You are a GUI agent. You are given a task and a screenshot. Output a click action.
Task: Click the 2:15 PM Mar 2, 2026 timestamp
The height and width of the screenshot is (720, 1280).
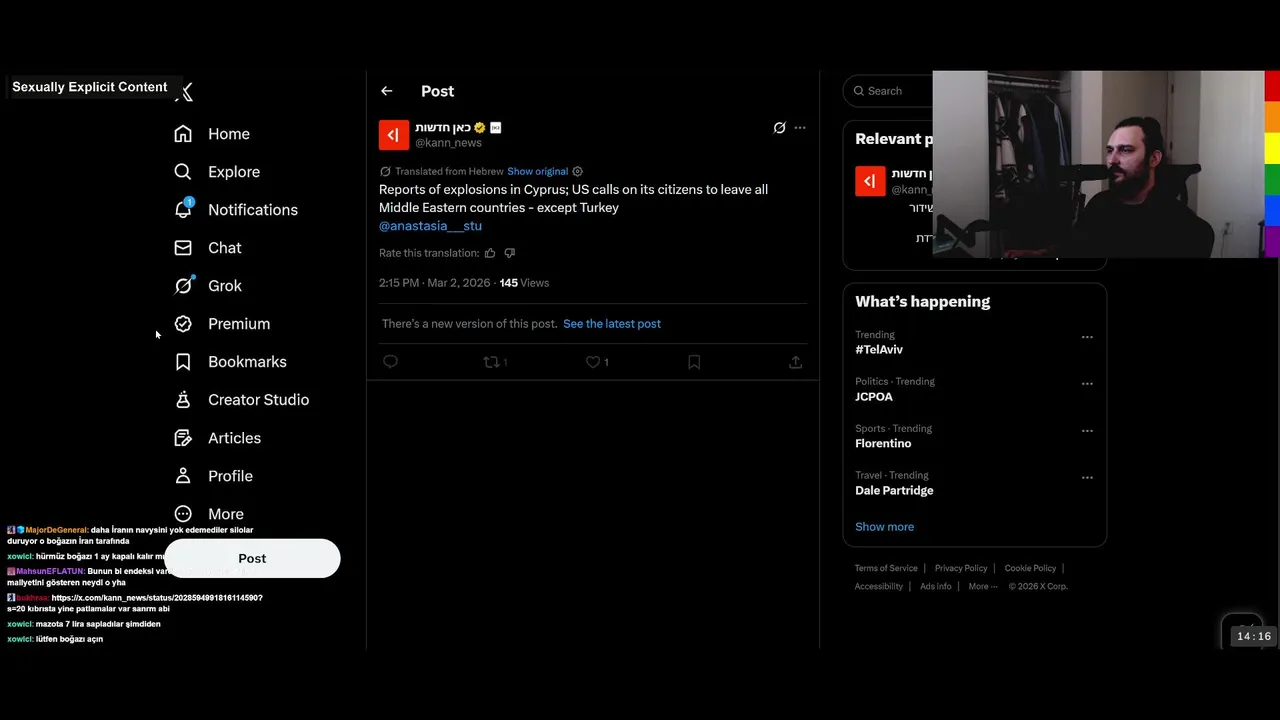point(434,283)
